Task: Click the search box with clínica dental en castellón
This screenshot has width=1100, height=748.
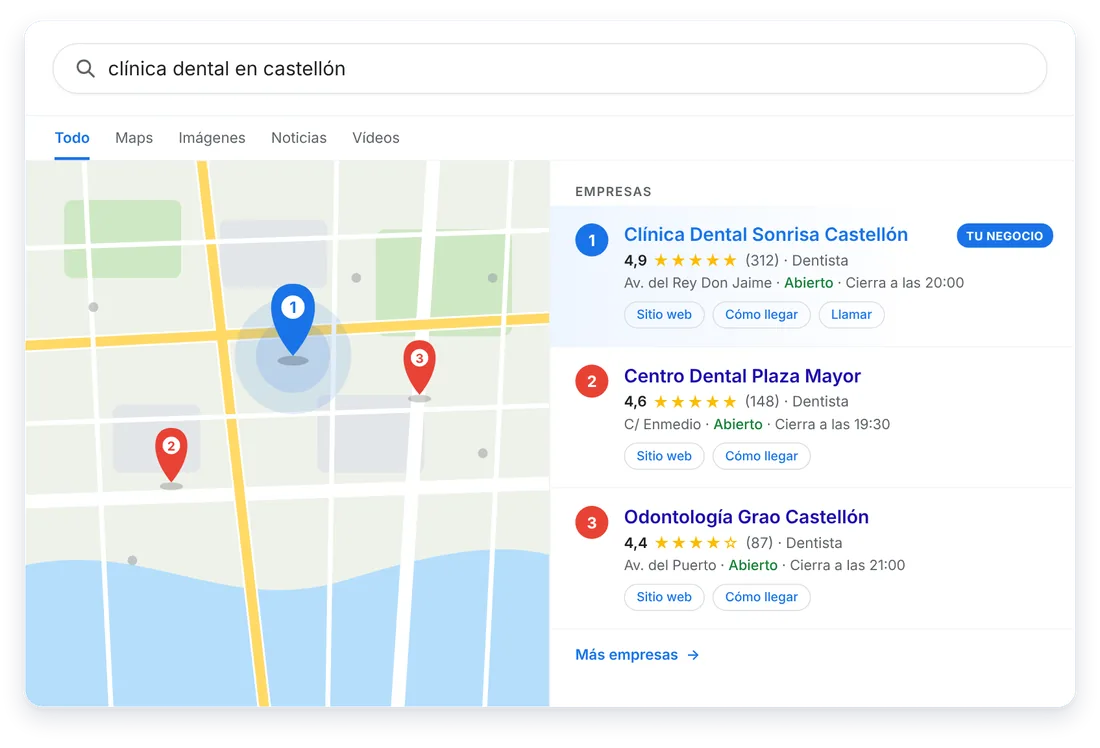Action: coord(550,69)
